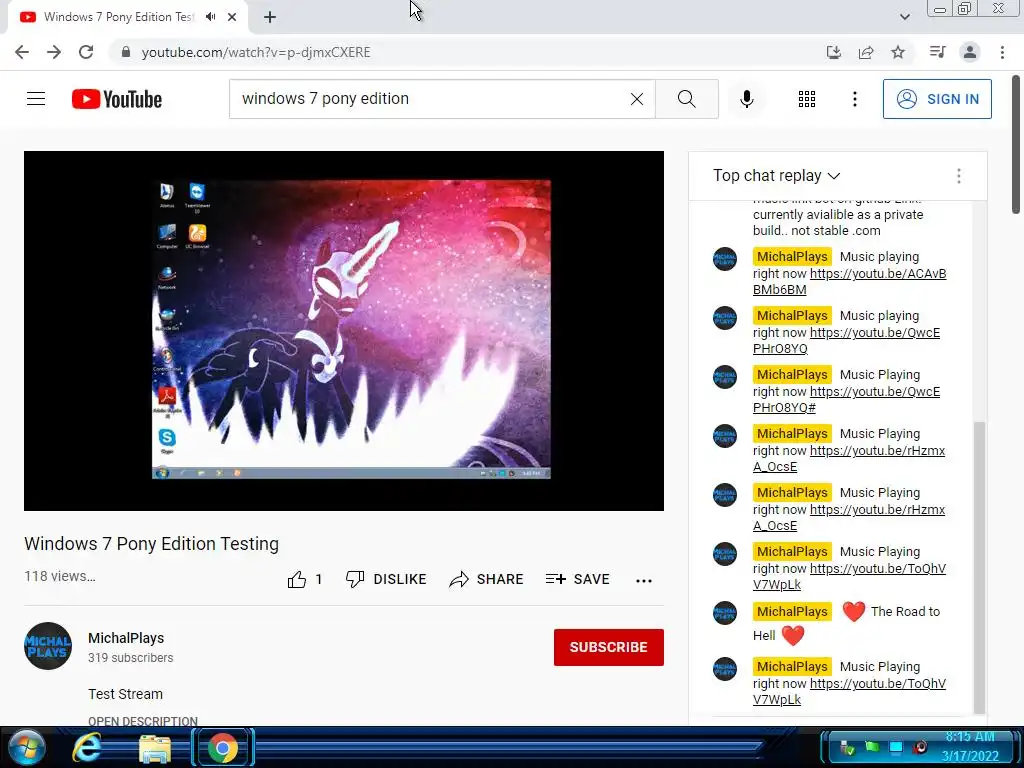
Task: Click the video title text
Action: (x=152, y=543)
